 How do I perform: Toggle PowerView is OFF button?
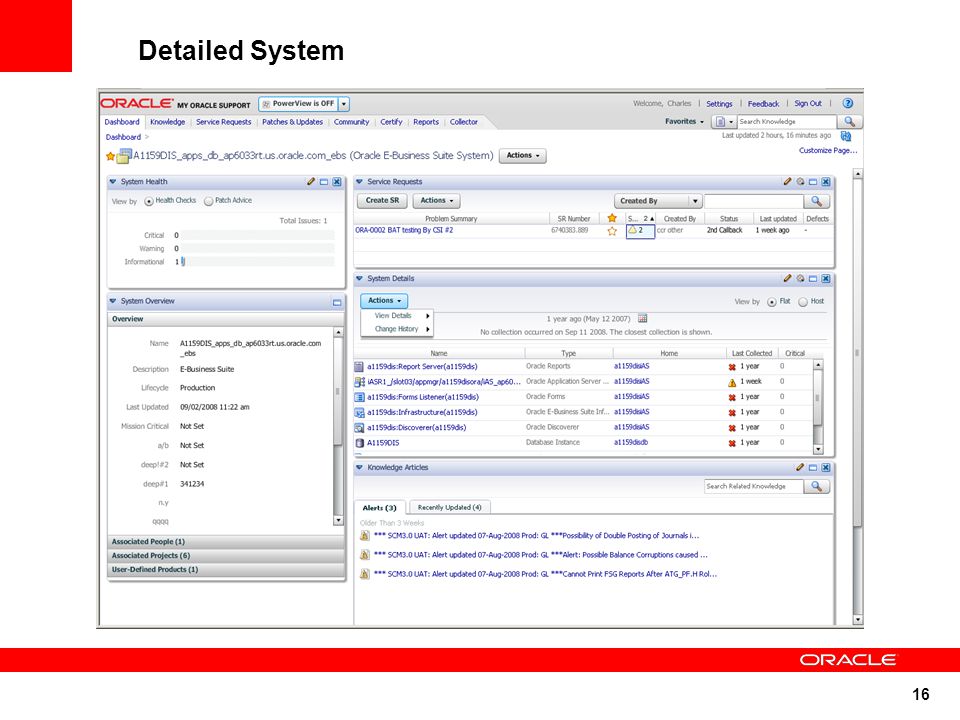point(298,104)
